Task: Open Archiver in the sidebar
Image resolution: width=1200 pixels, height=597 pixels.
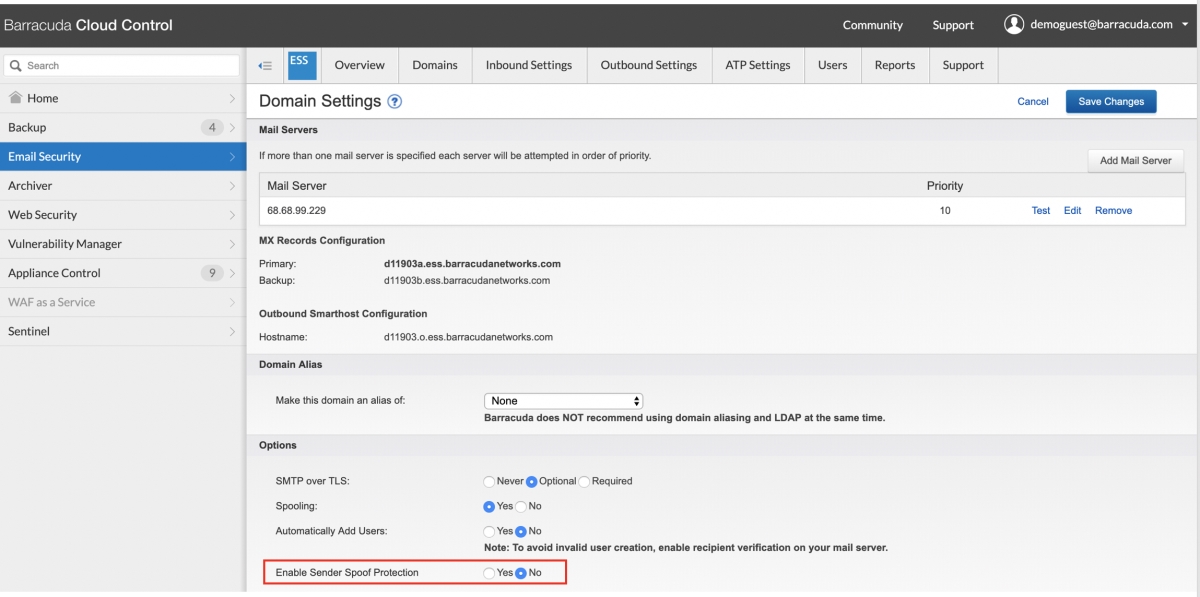Action: [x=120, y=185]
